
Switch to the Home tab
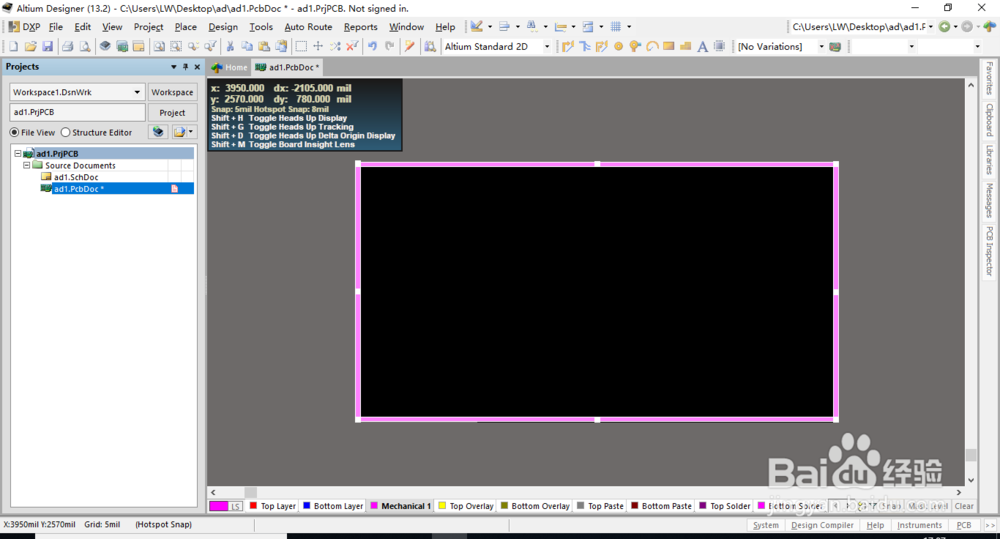point(230,67)
